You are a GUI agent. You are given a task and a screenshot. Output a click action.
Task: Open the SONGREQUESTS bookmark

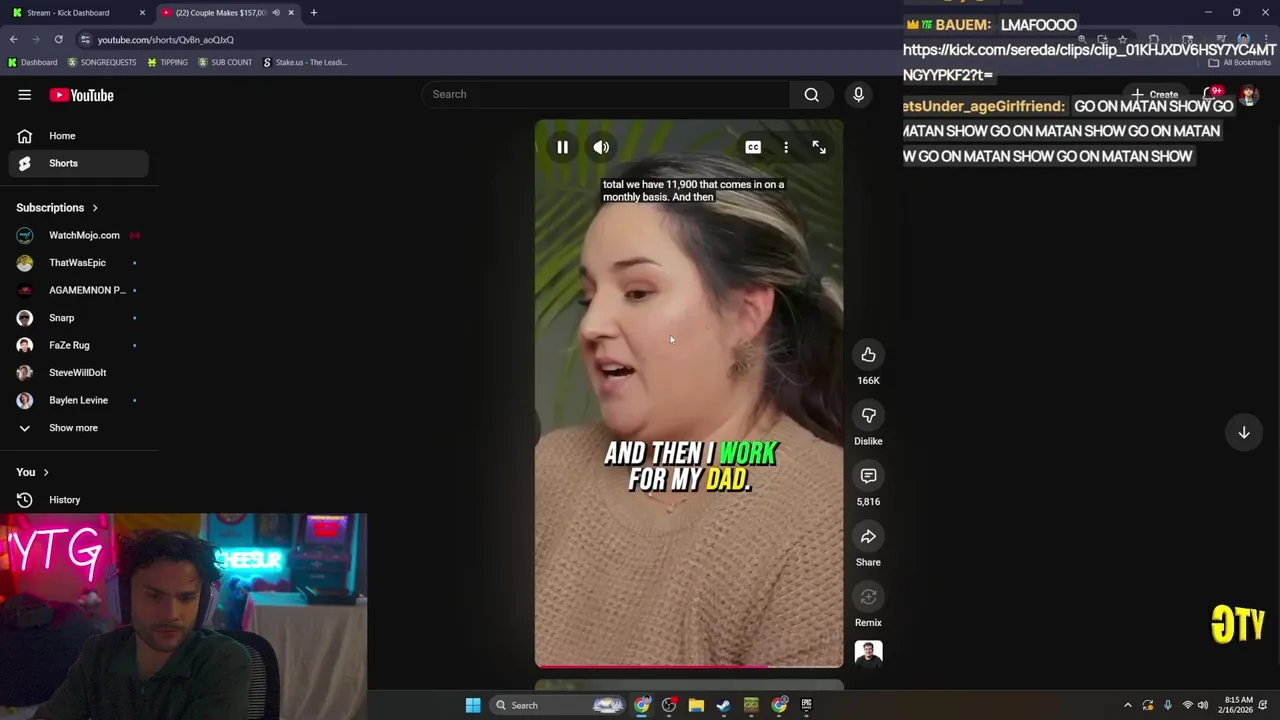102,62
